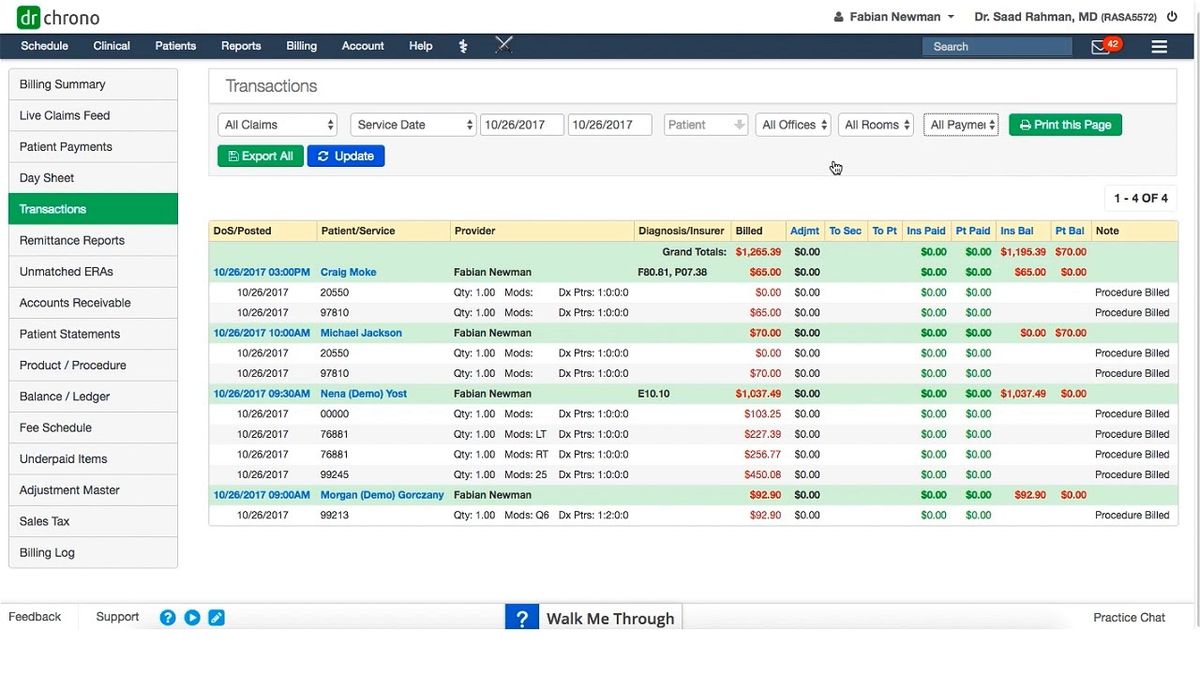Open the Reports menu
This screenshot has height=675, width=1200.
coord(241,45)
